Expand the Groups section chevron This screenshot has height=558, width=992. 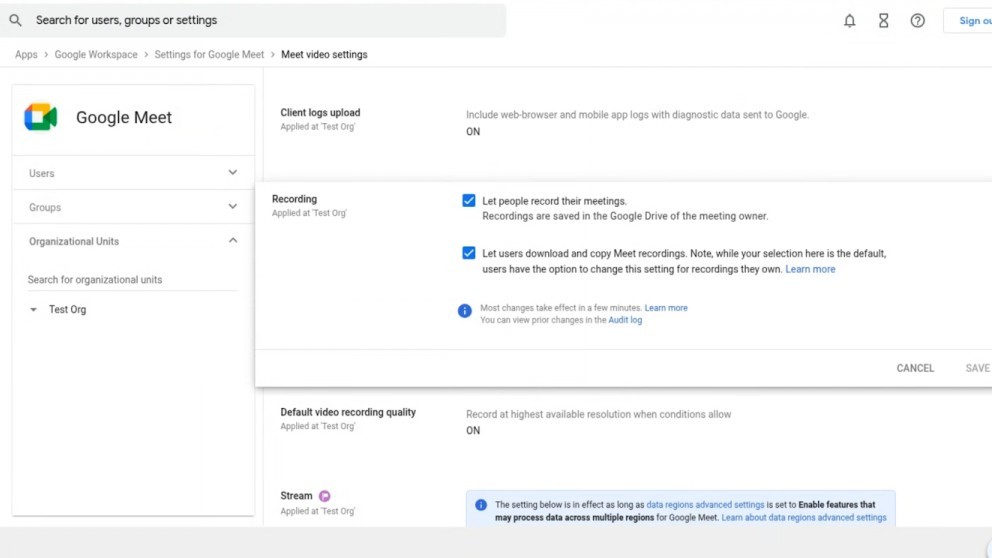pos(233,207)
